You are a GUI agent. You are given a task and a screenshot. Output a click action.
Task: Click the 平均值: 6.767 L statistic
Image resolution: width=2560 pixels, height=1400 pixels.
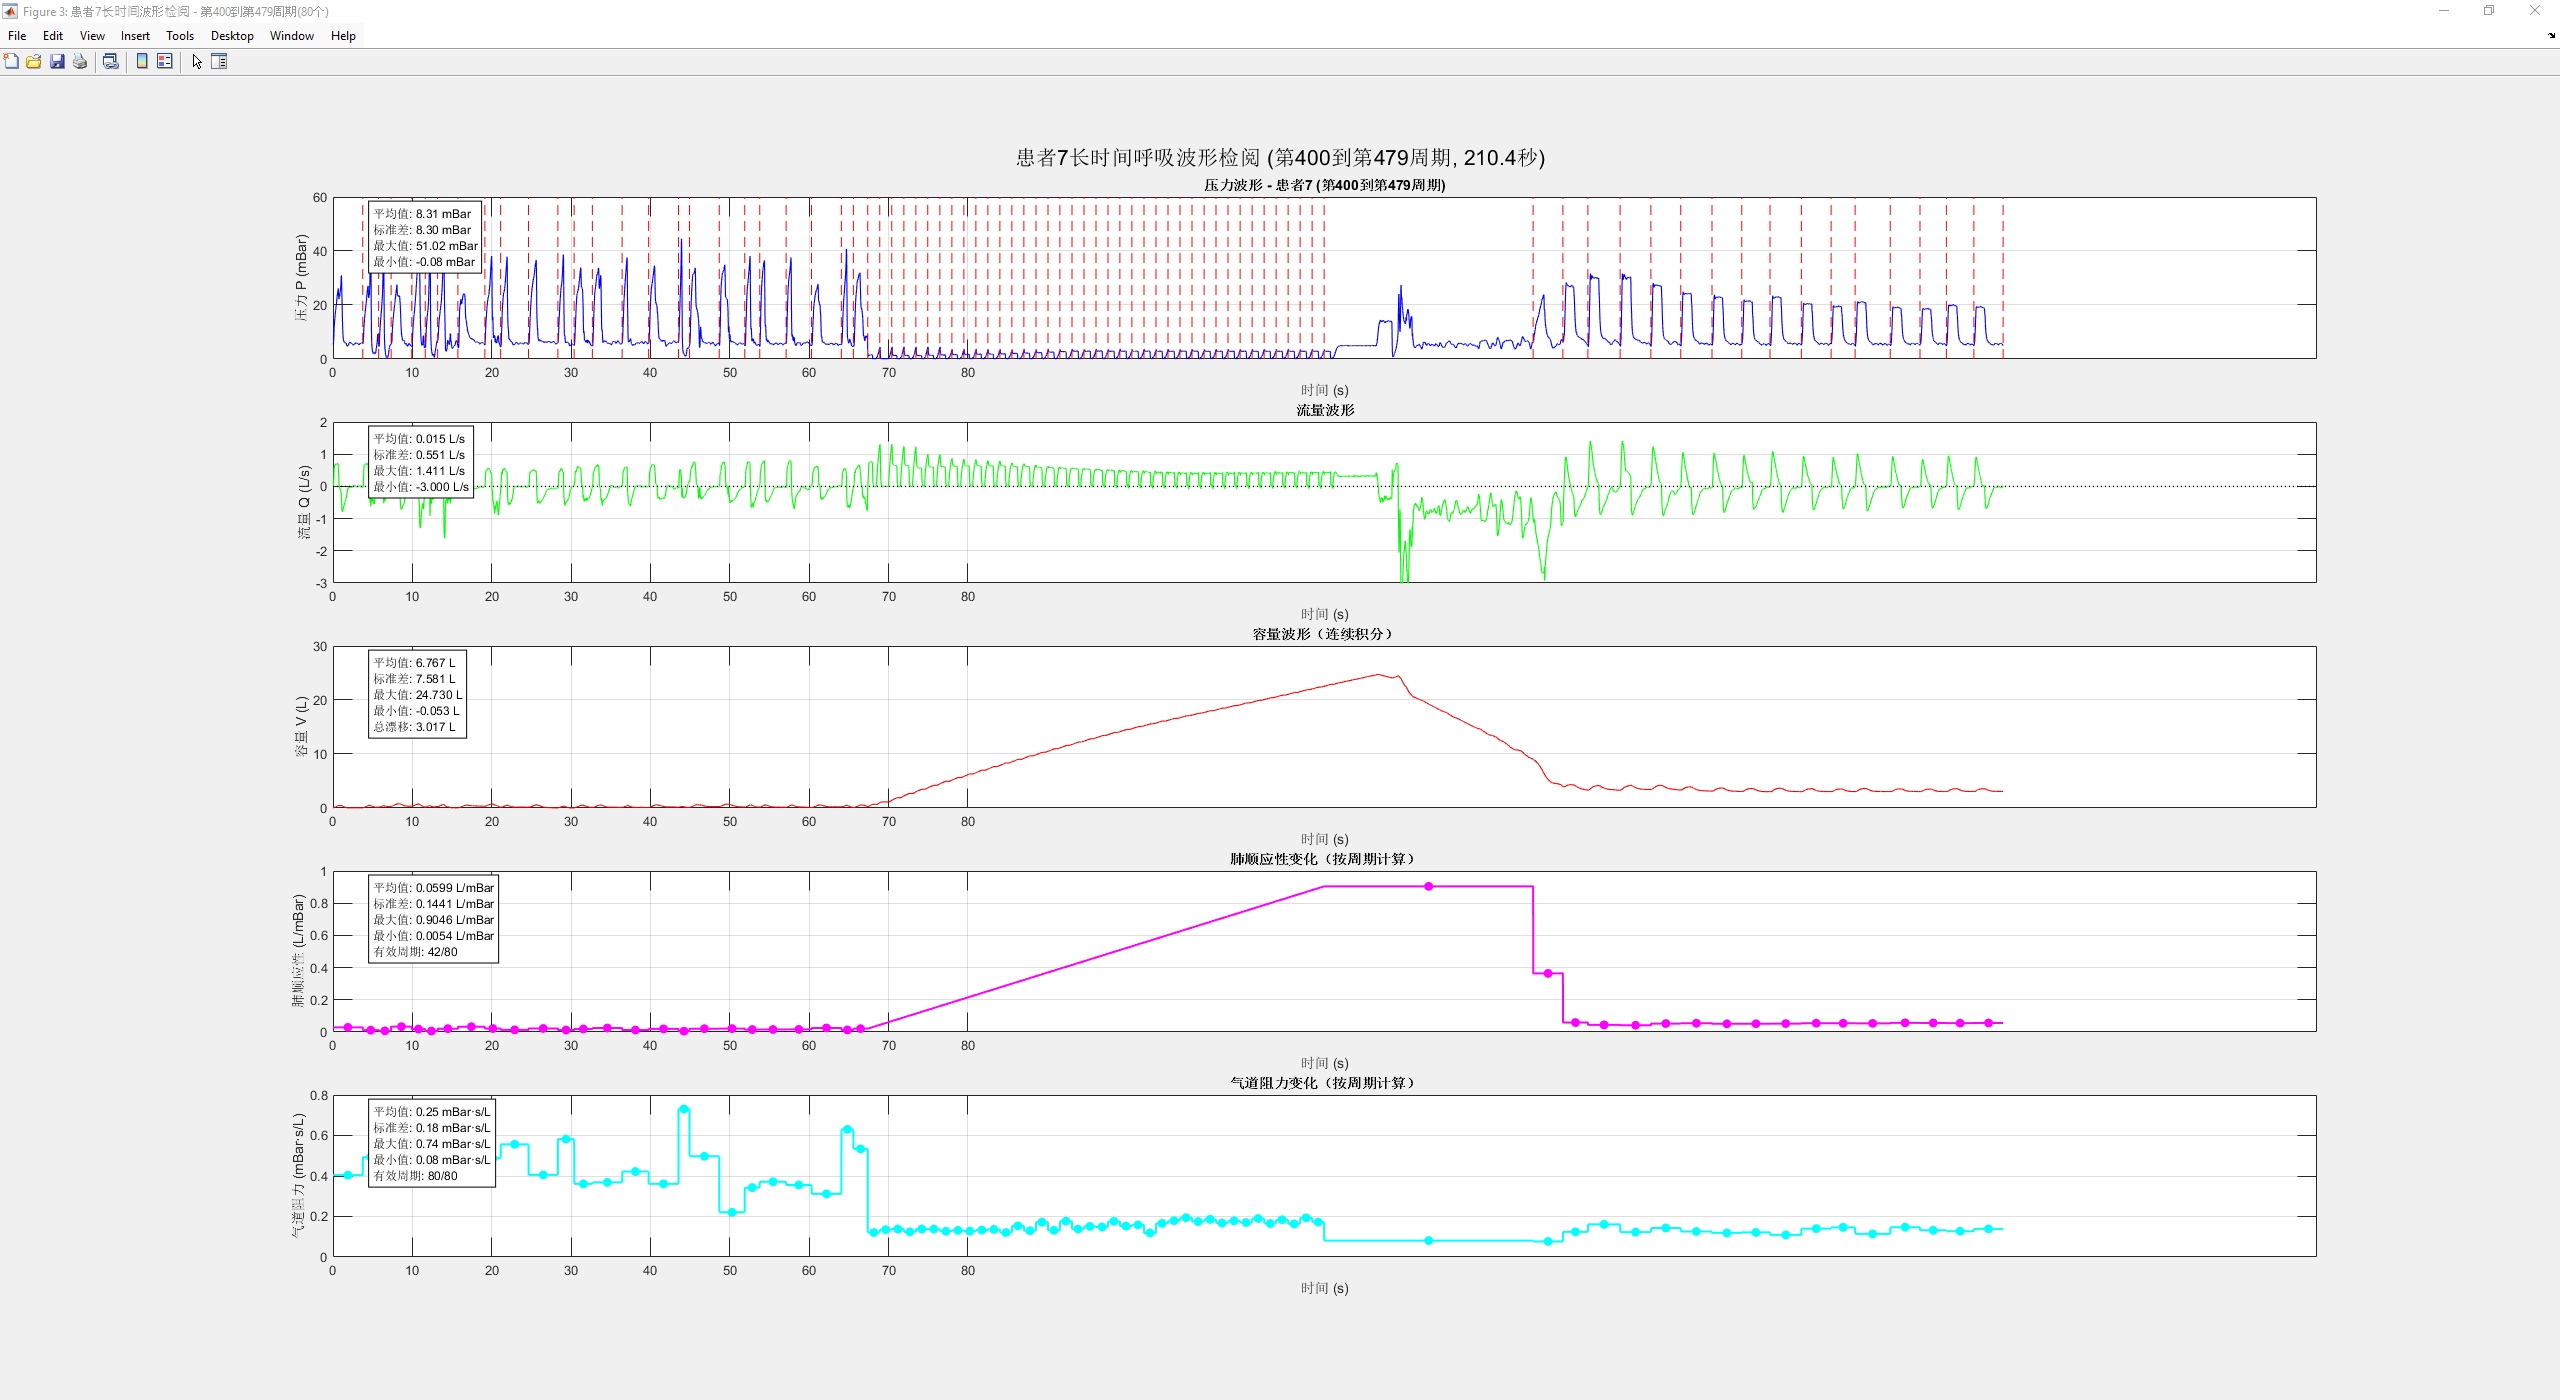coord(414,663)
